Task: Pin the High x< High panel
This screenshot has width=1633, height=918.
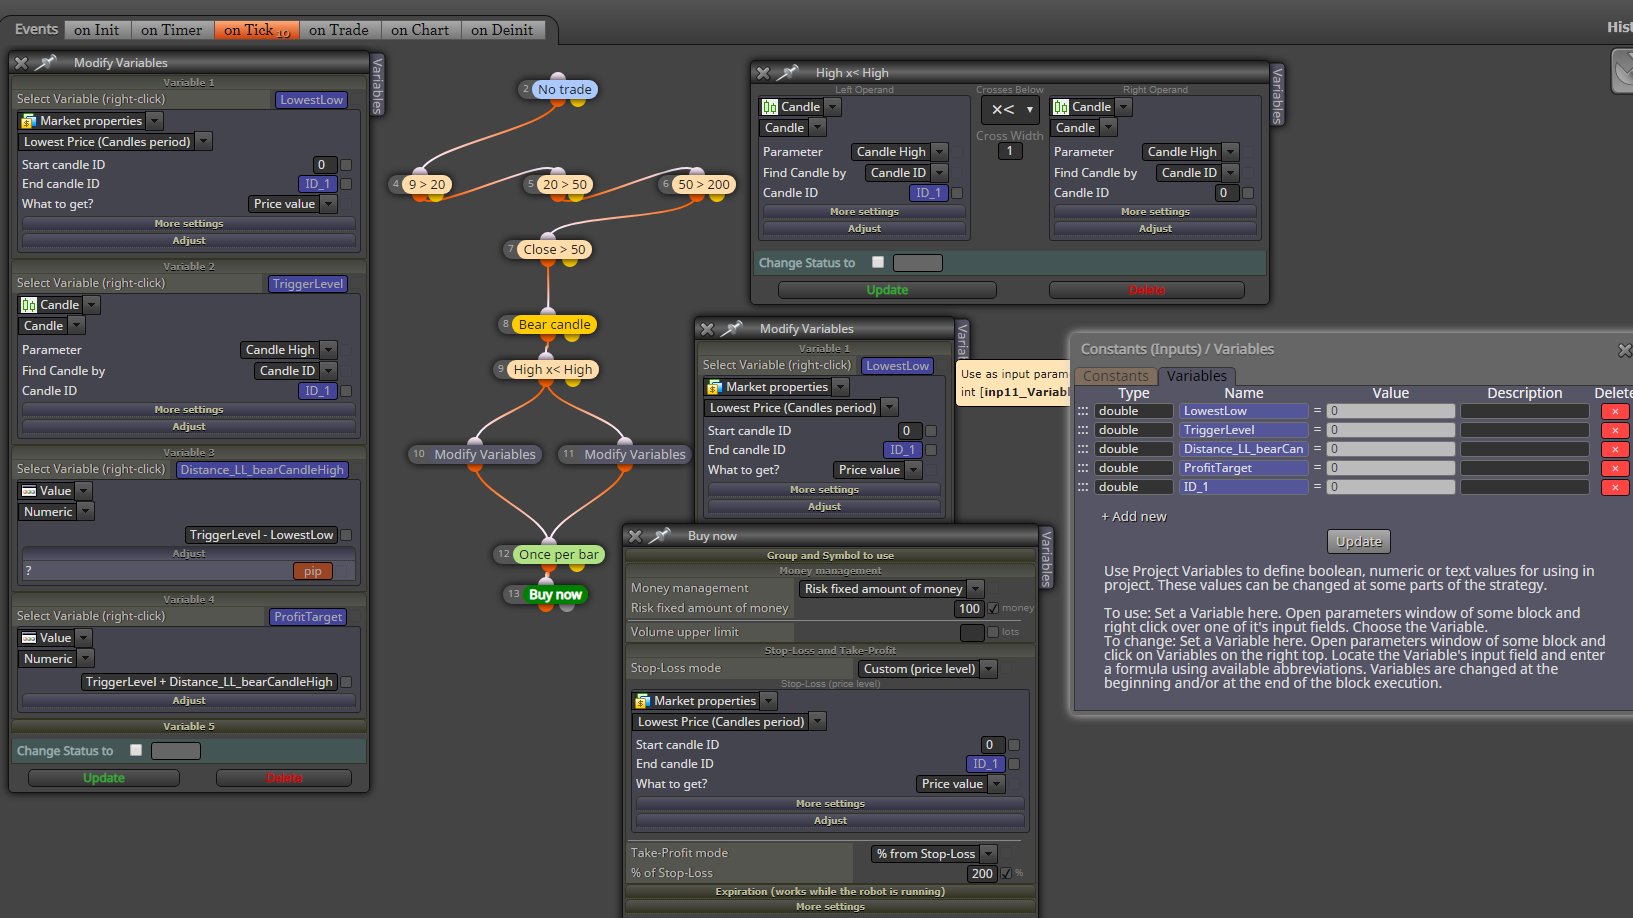Action: (788, 73)
